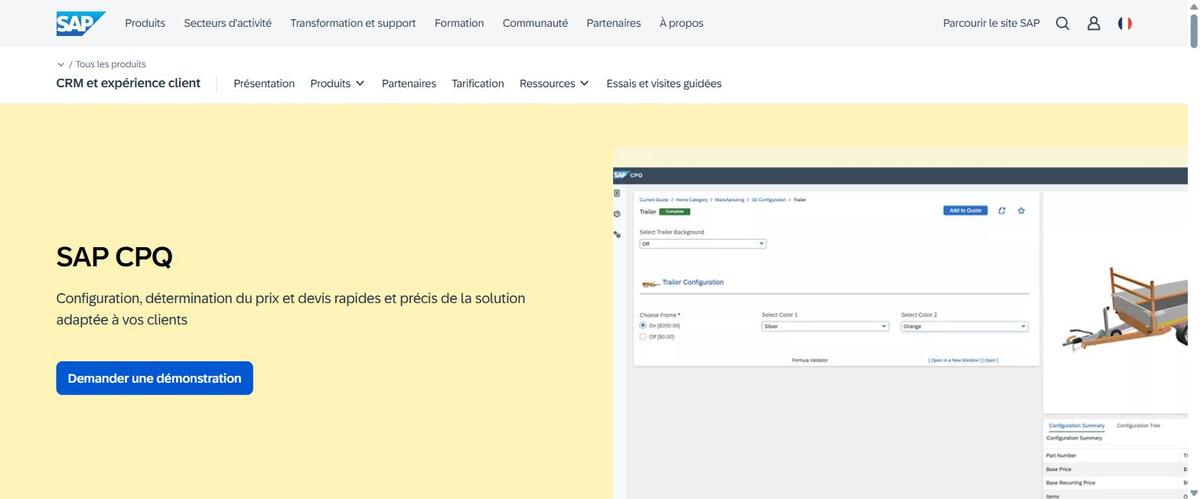Click the small trailer icon beside Trailer Configuration
1200x499 pixels.
coord(650,283)
